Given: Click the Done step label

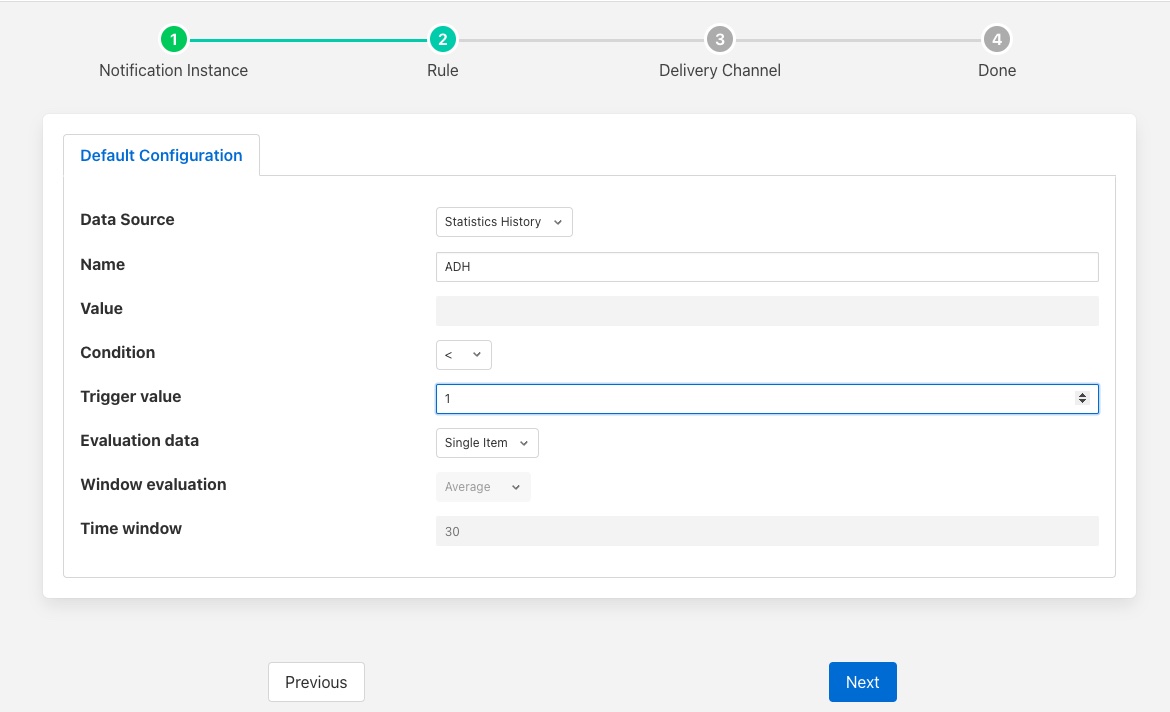Looking at the screenshot, I should pos(996,71).
